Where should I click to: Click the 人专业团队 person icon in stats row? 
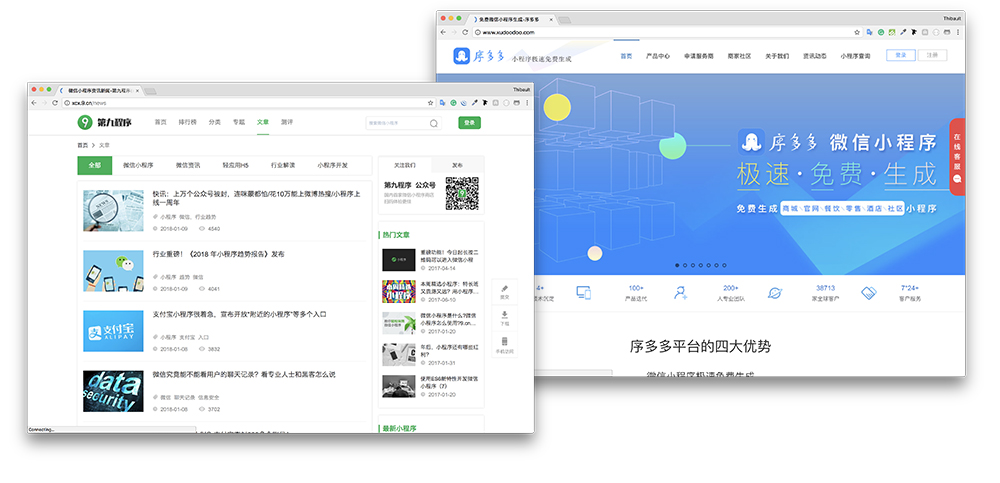pos(680,293)
